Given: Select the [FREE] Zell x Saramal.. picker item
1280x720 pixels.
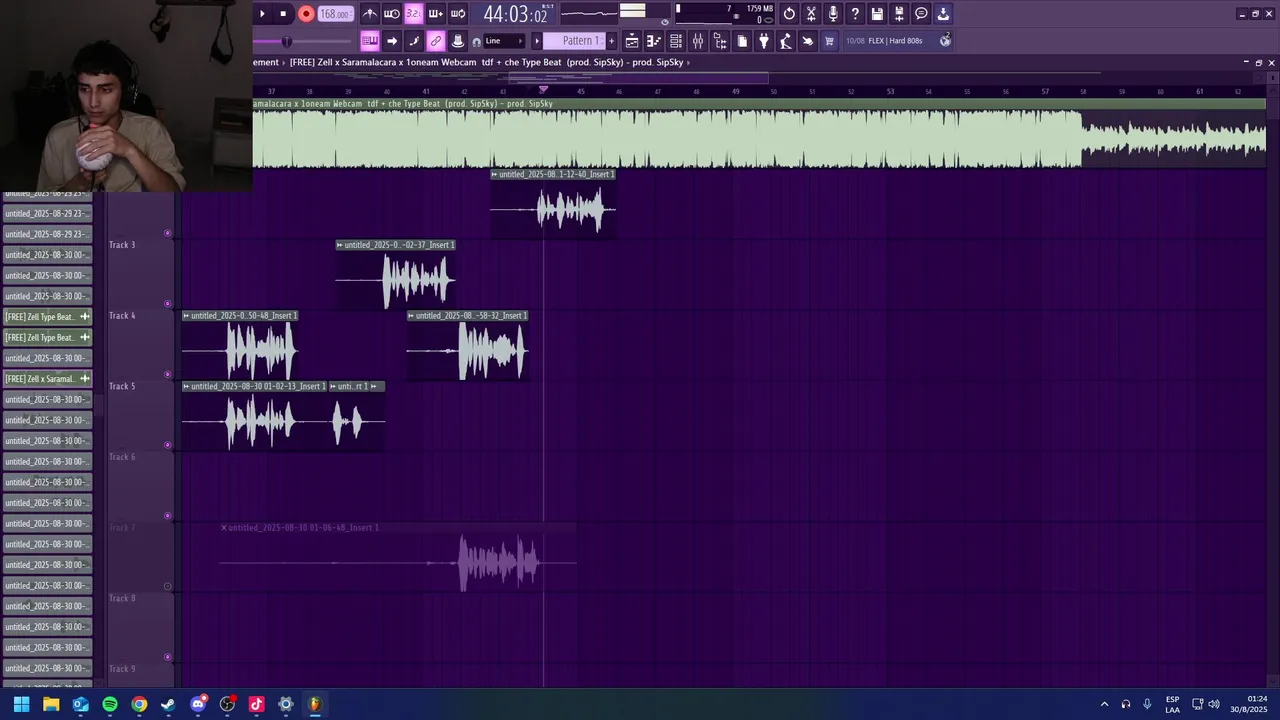Looking at the screenshot, I should 47,379.
